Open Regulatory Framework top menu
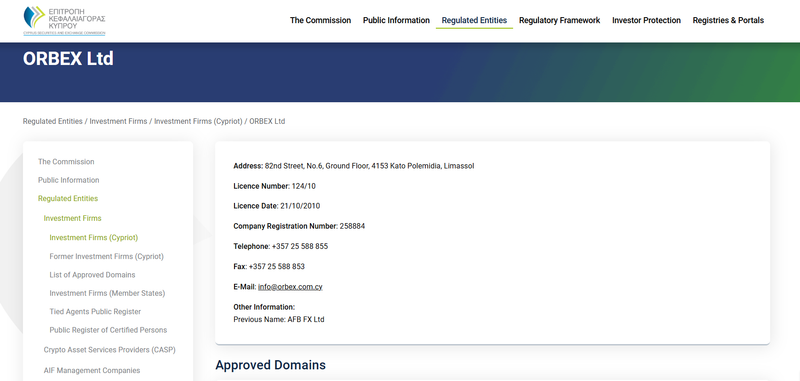800x381 pixels. coord(560,20)
